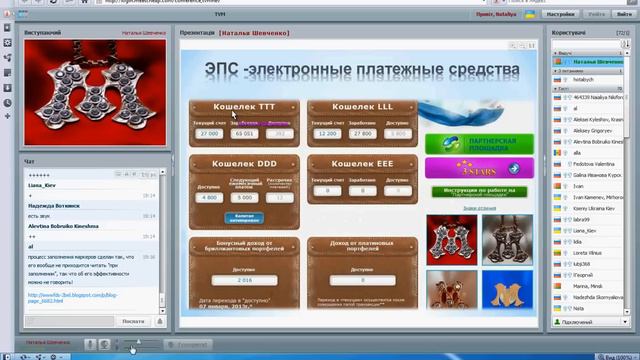Select user Ivan in users list
The width and height of the screenshot is (640, 360).
[588, 186]
